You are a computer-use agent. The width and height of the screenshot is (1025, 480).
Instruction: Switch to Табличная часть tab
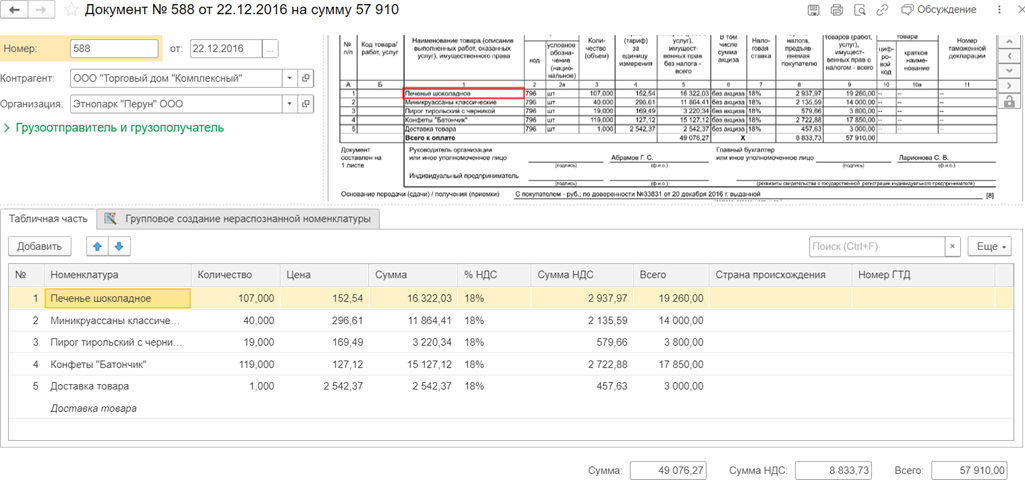point(47,219)
